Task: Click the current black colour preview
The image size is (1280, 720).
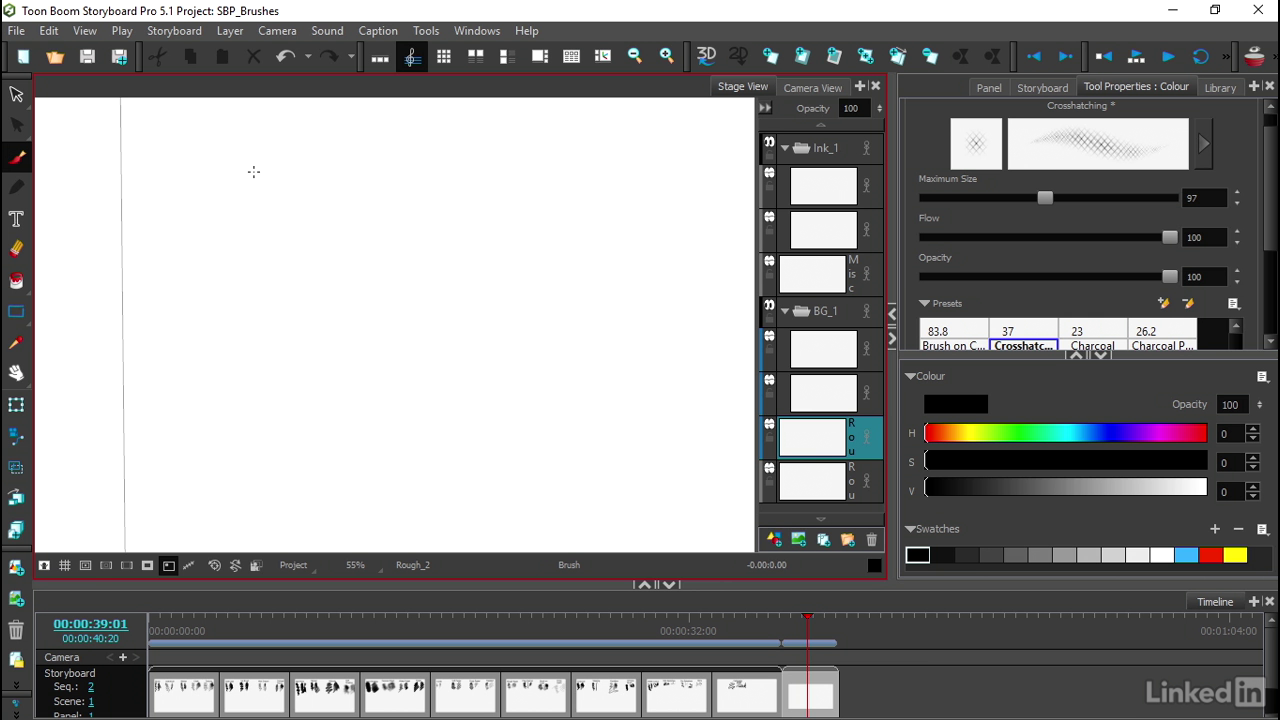Action: coord(956,404)
